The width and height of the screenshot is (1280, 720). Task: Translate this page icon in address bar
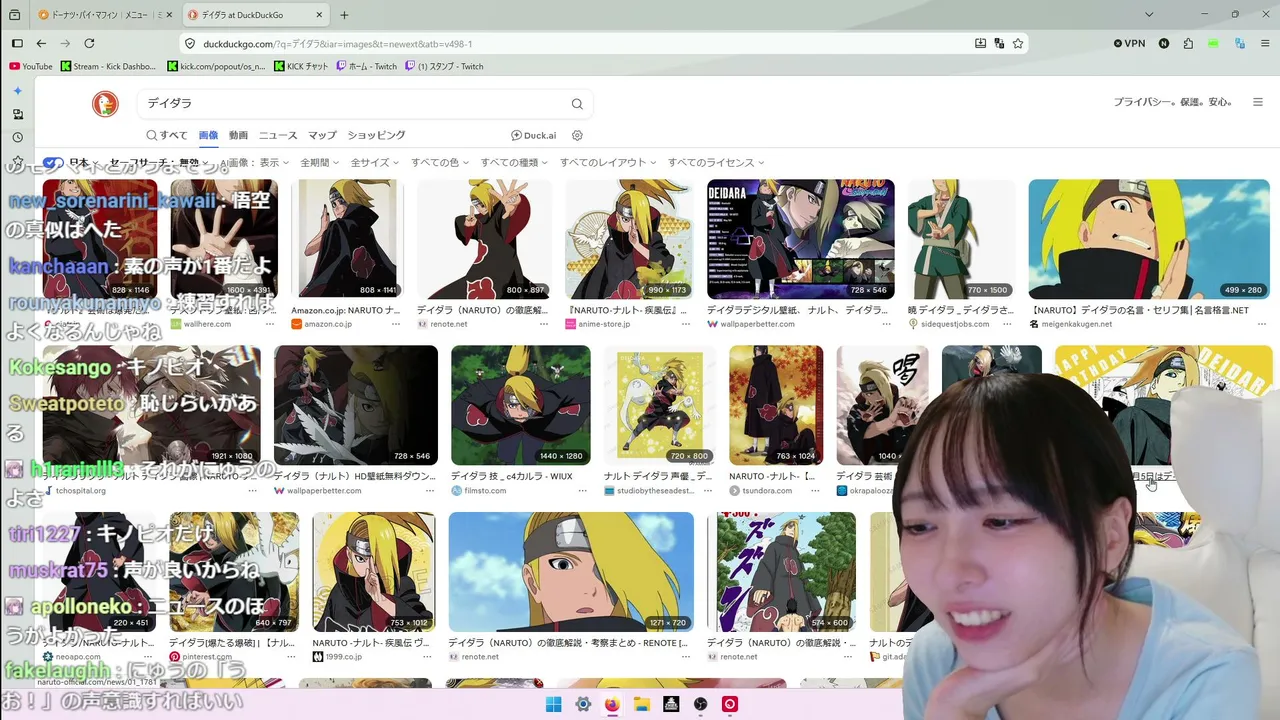[999, 44]
